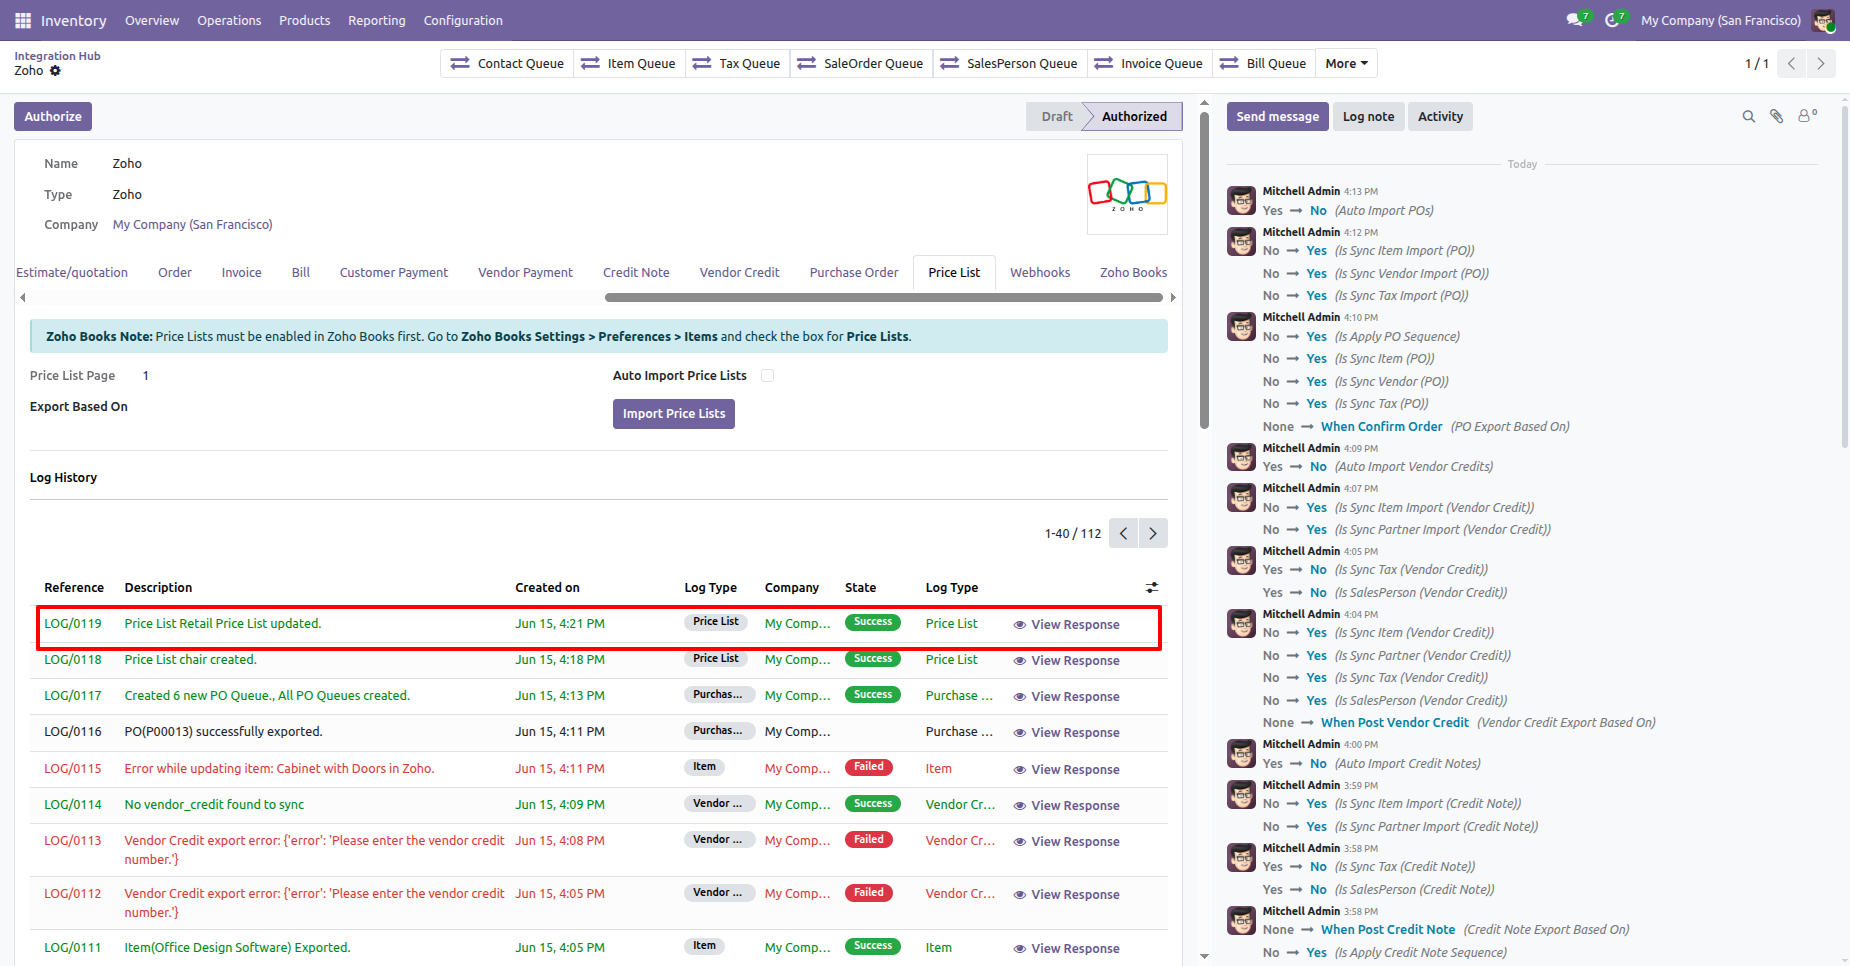This screenshot has width=1850, height=966.
Task: Attach files using the paperclip icon
Action: [x=1777, y=117]
